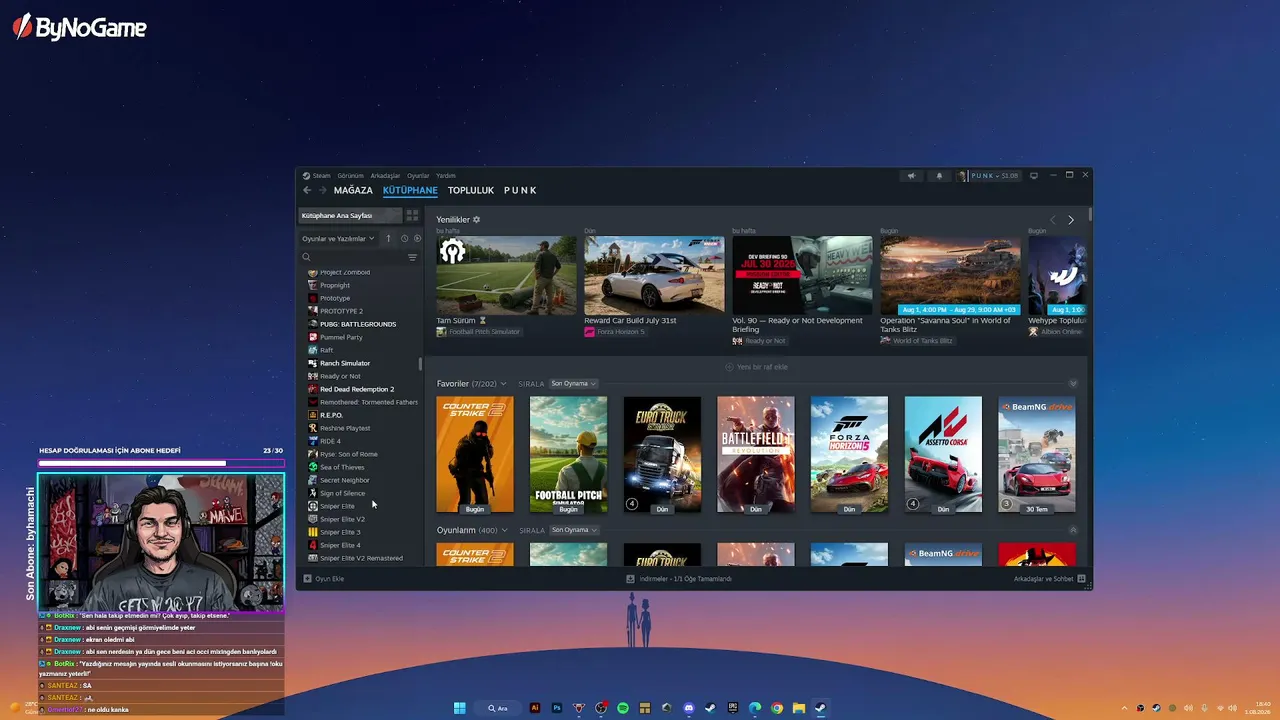Open the Steam notifications bell
1280x720 pixels.
(939, 176)
